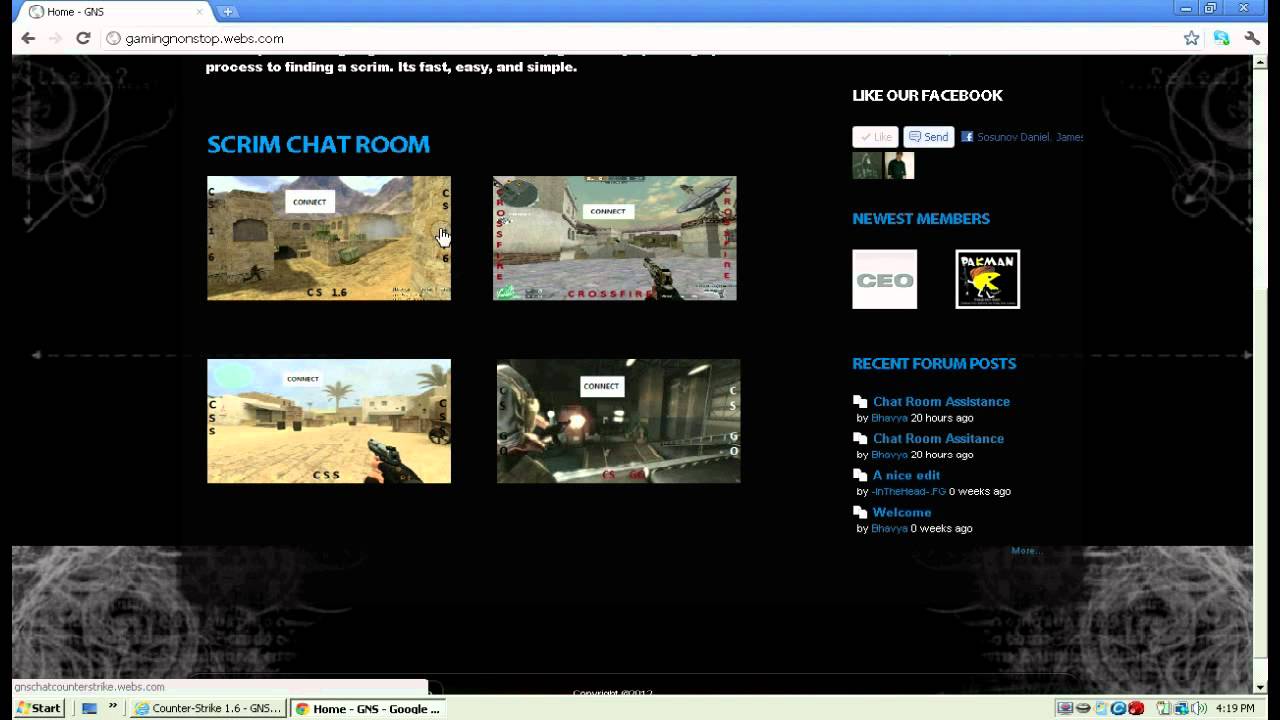Click the forum icon beside A nice edit
This screenshot has width=1280, height=720.
tap(860, 475)
